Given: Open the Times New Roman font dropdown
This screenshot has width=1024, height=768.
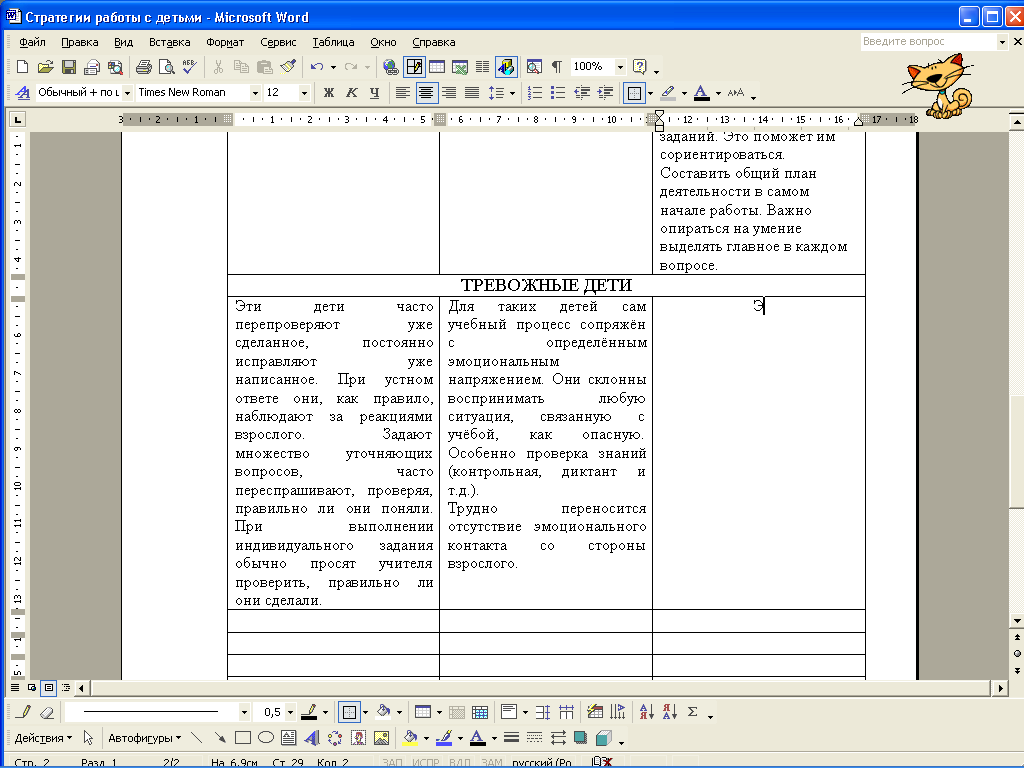Looking at the screenshot, I should coord(255,93).
